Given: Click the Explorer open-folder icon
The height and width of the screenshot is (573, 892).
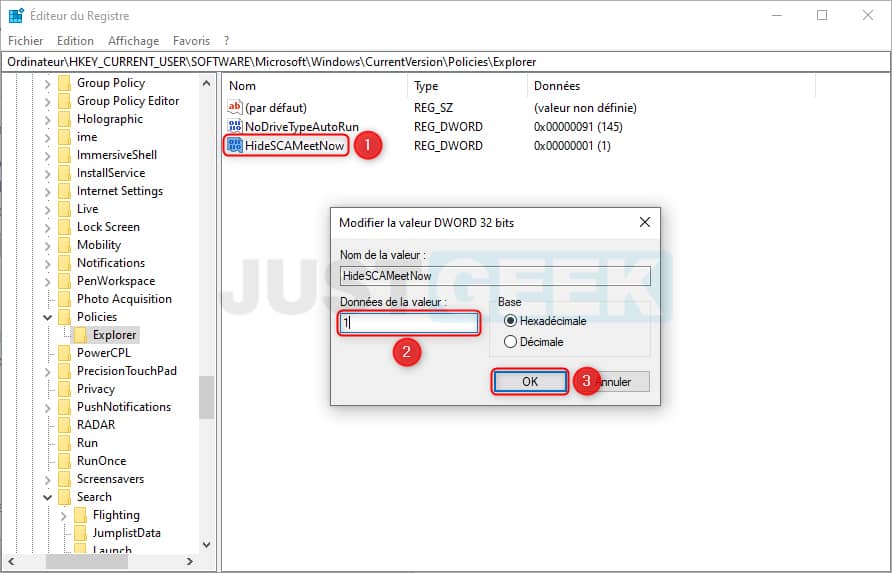Looking at the screenshot, I should pyautogui.click(x=81, y=335).
